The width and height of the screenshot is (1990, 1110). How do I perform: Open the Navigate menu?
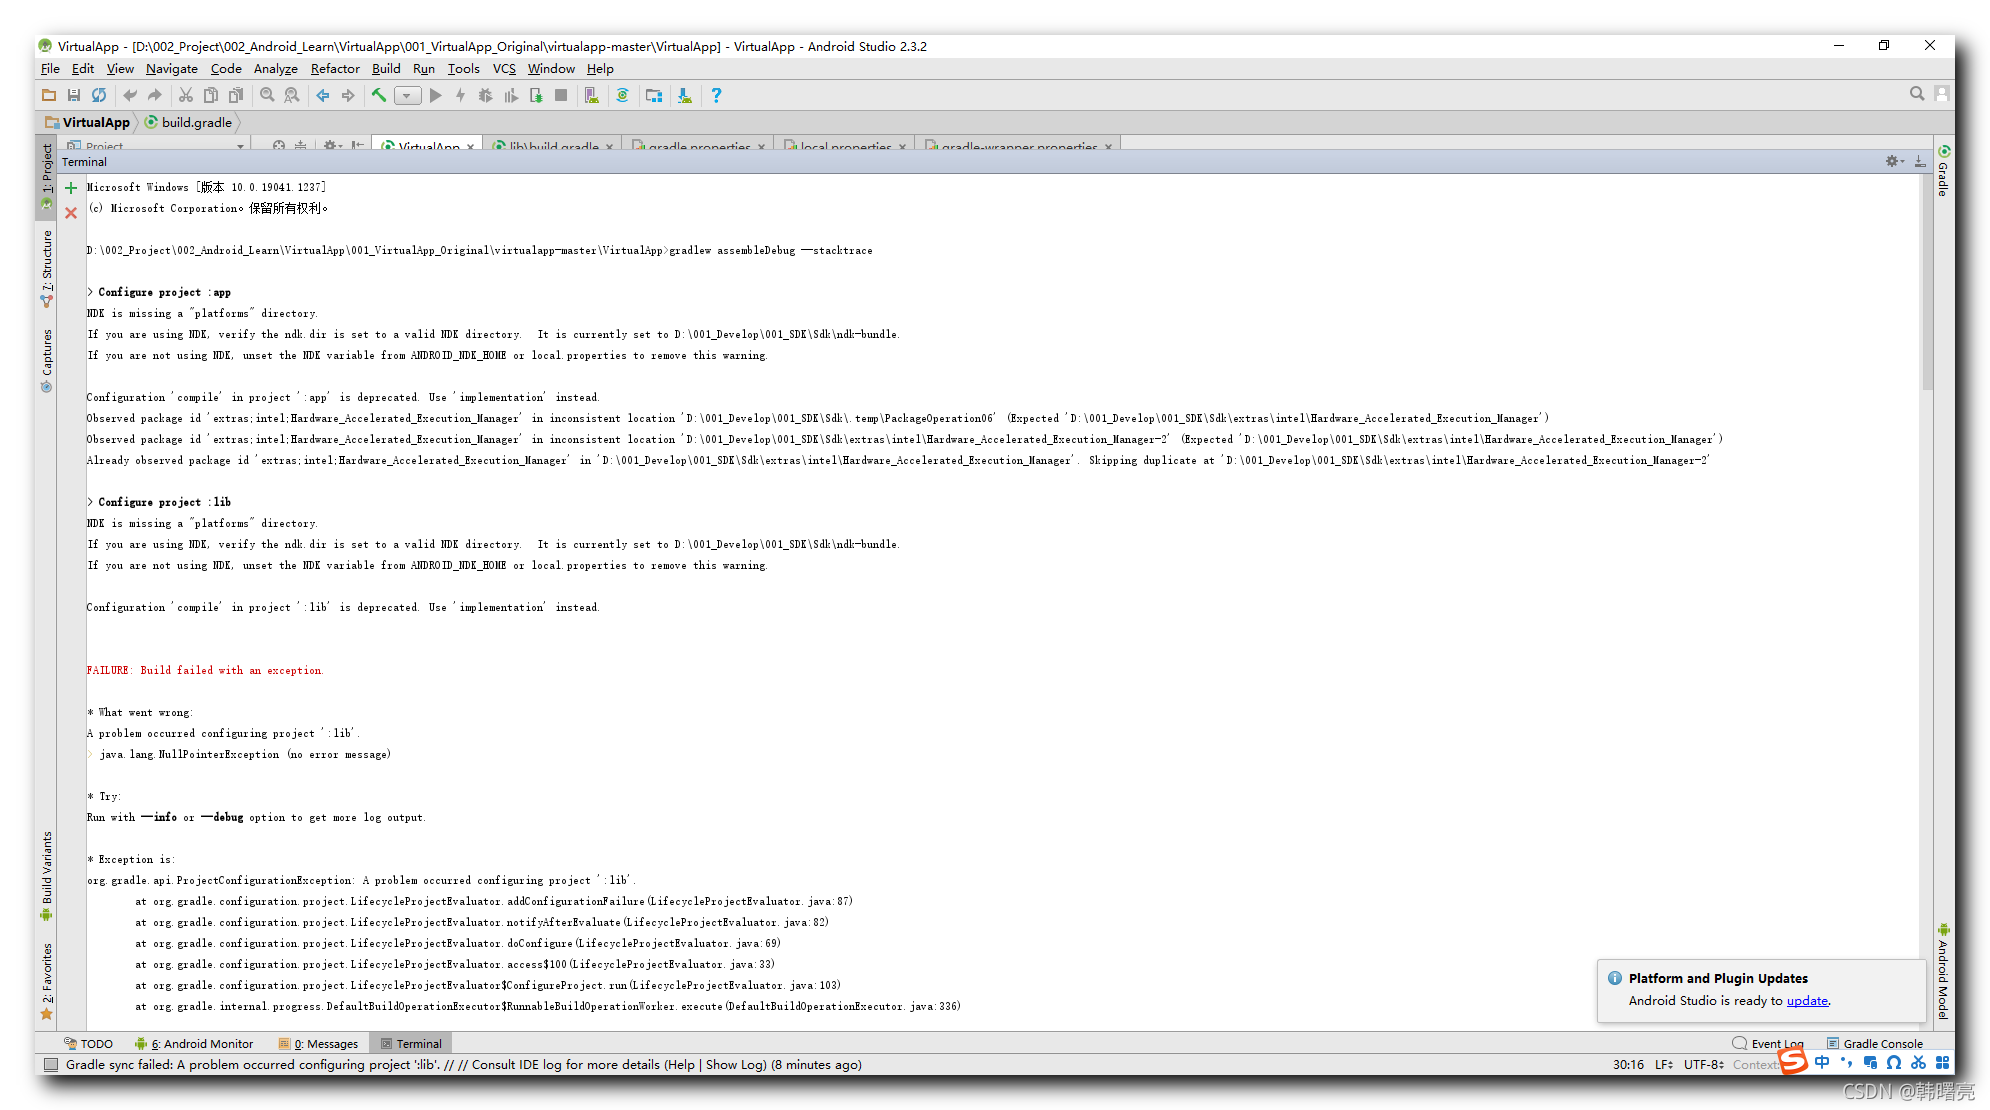pos(171,69)
